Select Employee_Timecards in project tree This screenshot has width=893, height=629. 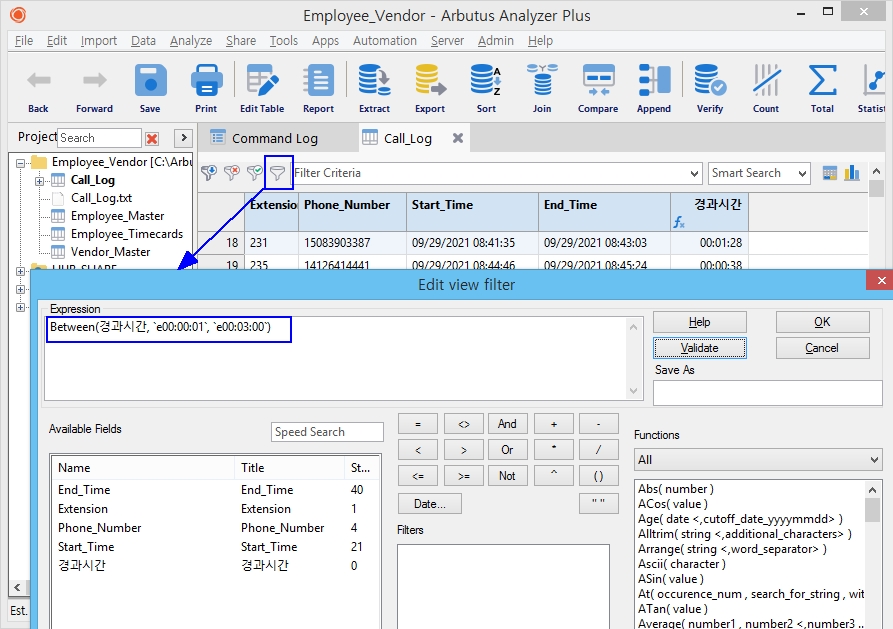(x=126, y=234)
